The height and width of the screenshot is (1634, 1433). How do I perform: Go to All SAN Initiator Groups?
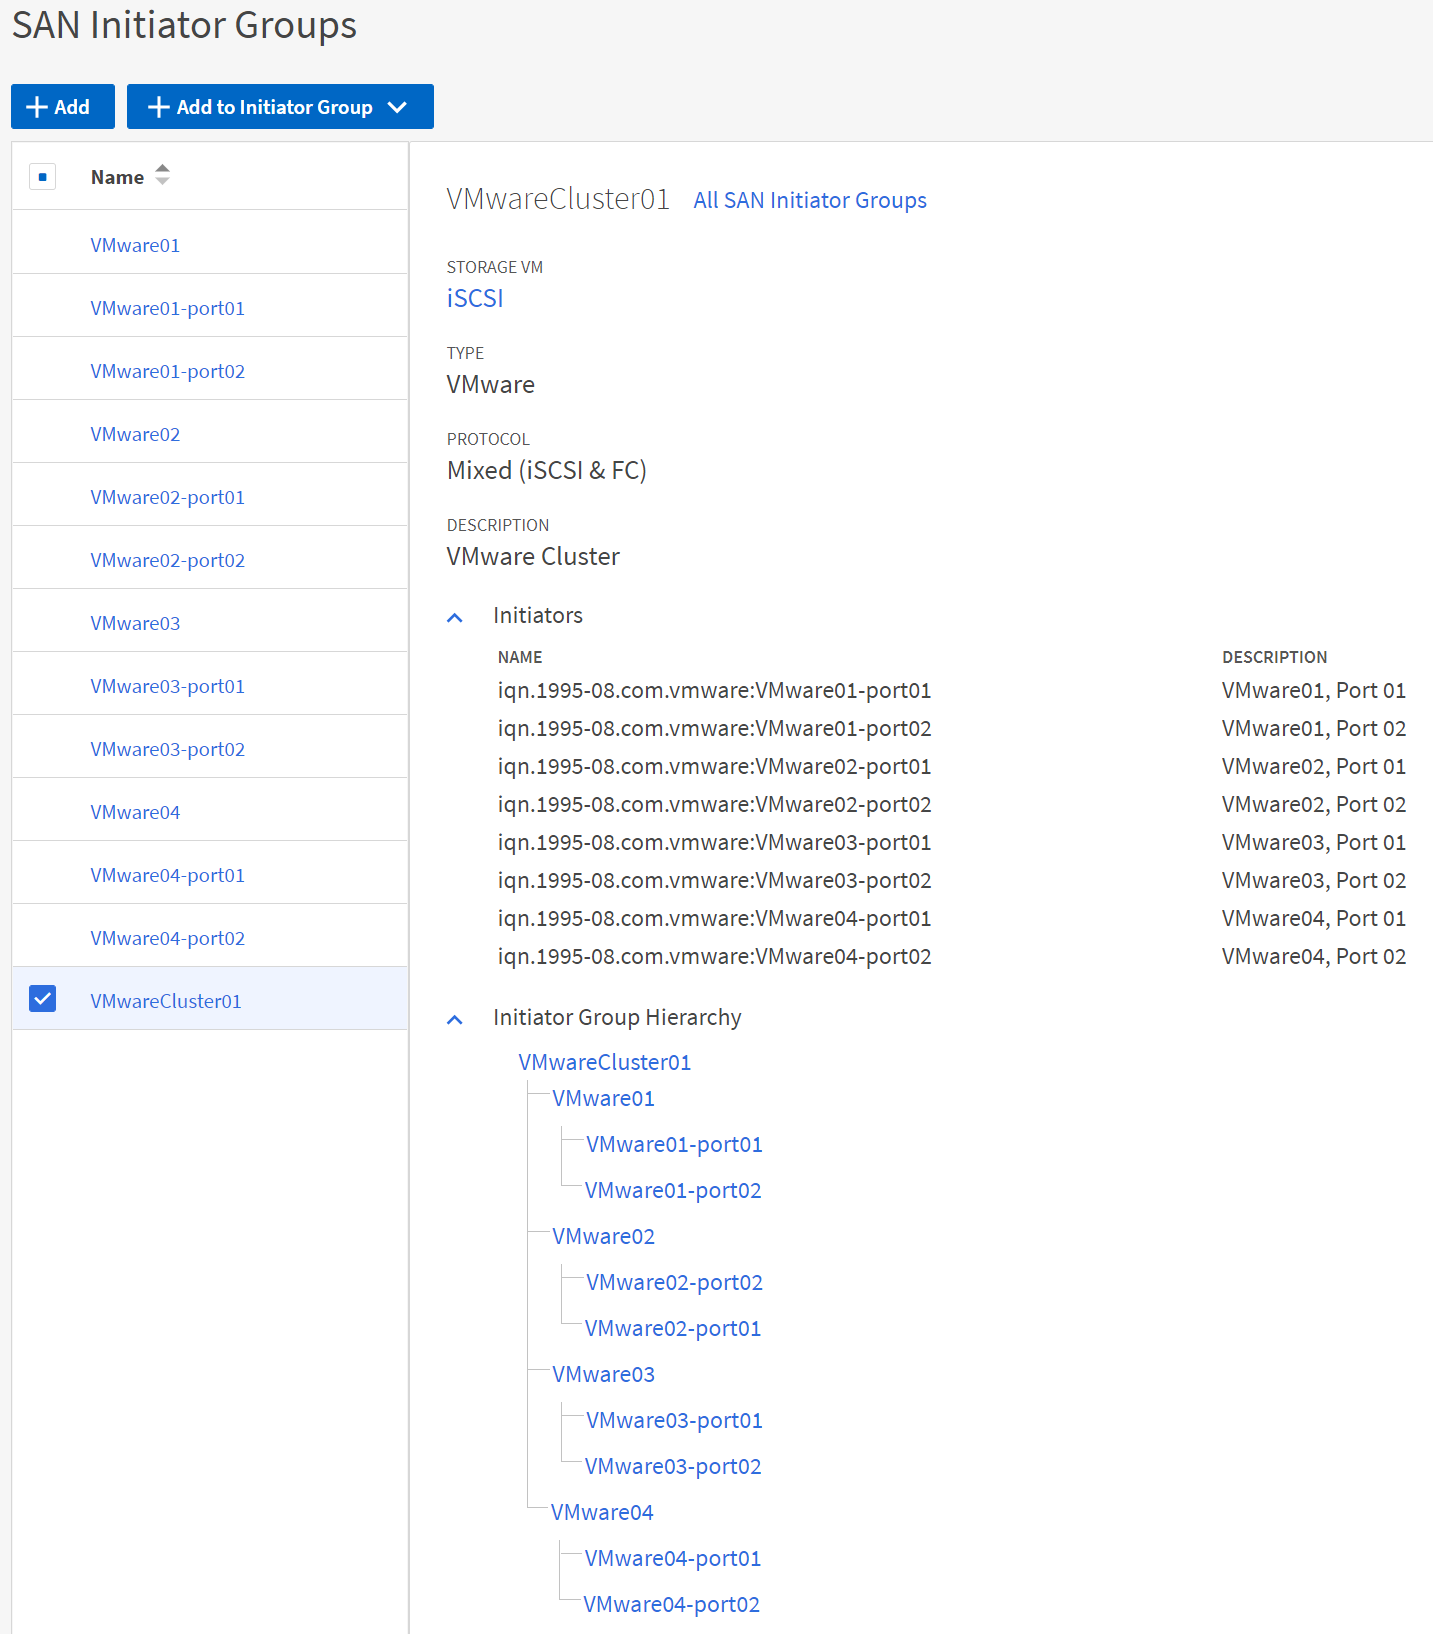coord(810,200)
